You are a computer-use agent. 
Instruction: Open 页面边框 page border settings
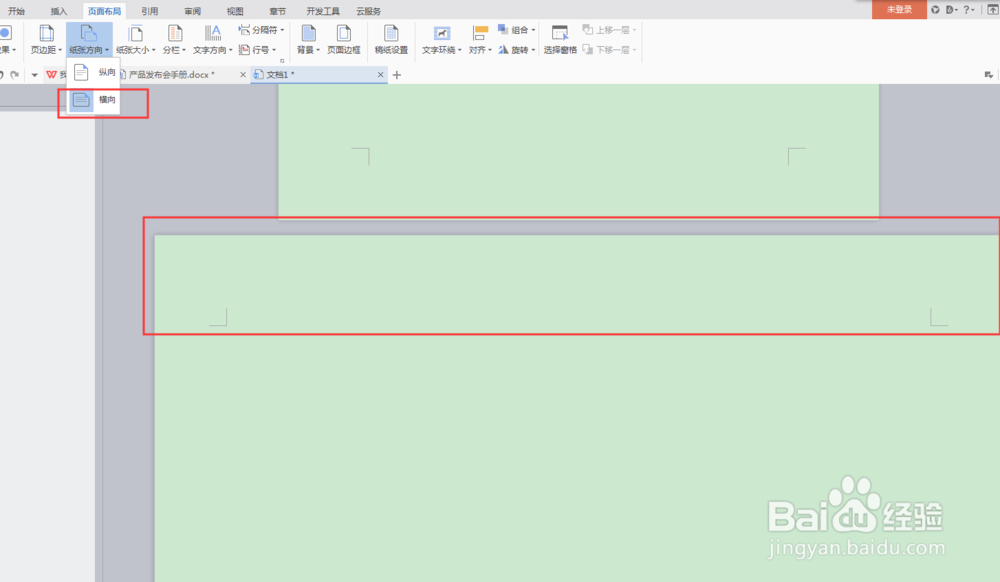coord(344,39)
